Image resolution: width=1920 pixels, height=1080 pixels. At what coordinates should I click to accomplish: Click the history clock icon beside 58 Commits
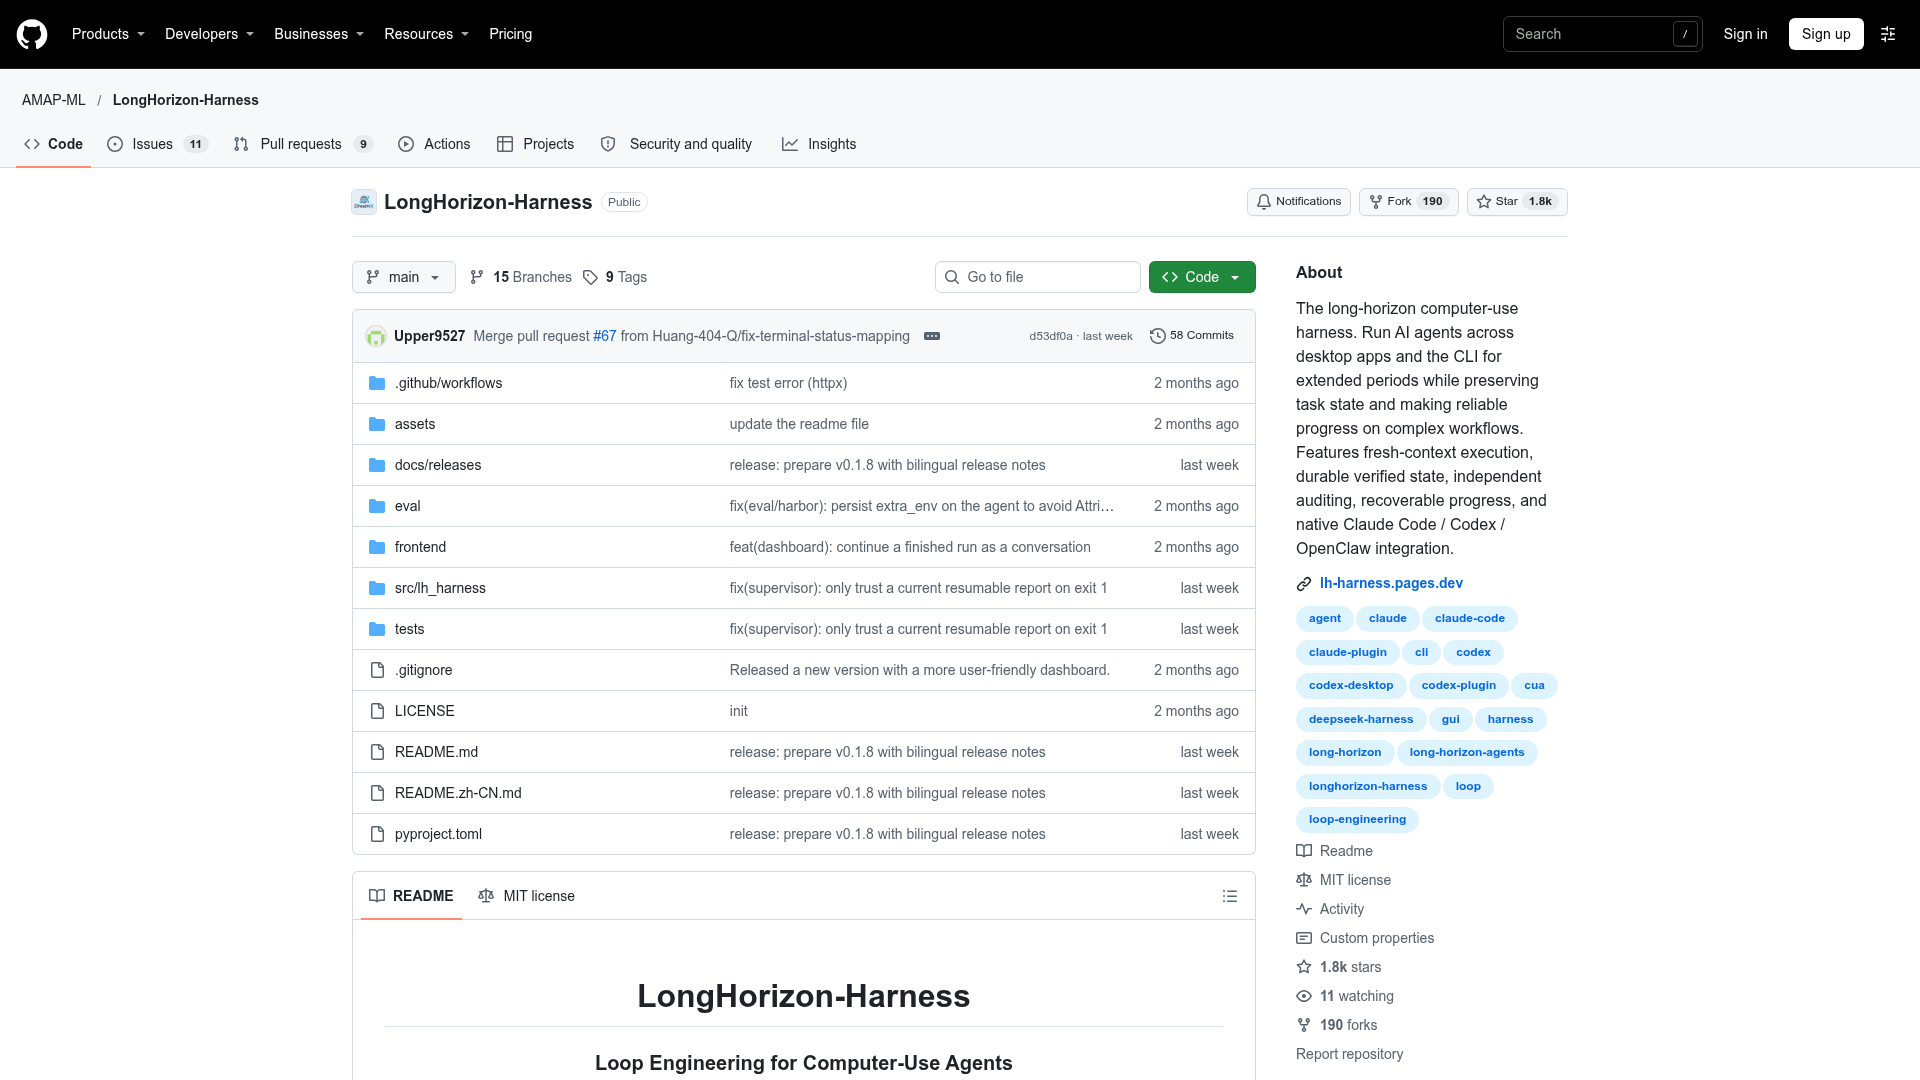tap(1158, 336)
